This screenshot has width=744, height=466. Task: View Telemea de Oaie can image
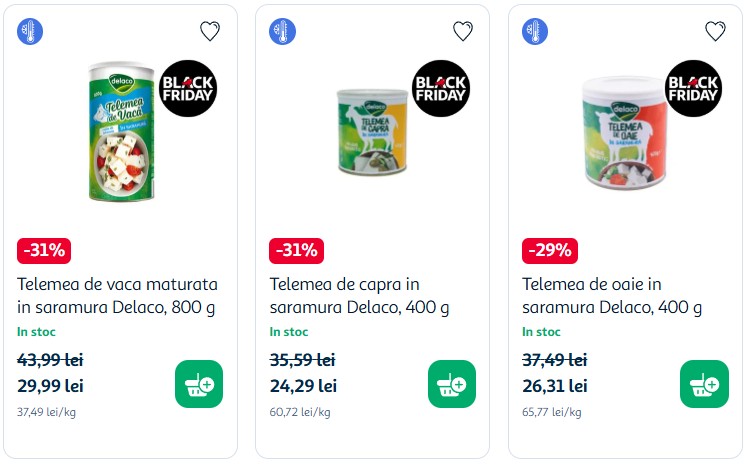[623, 131]
